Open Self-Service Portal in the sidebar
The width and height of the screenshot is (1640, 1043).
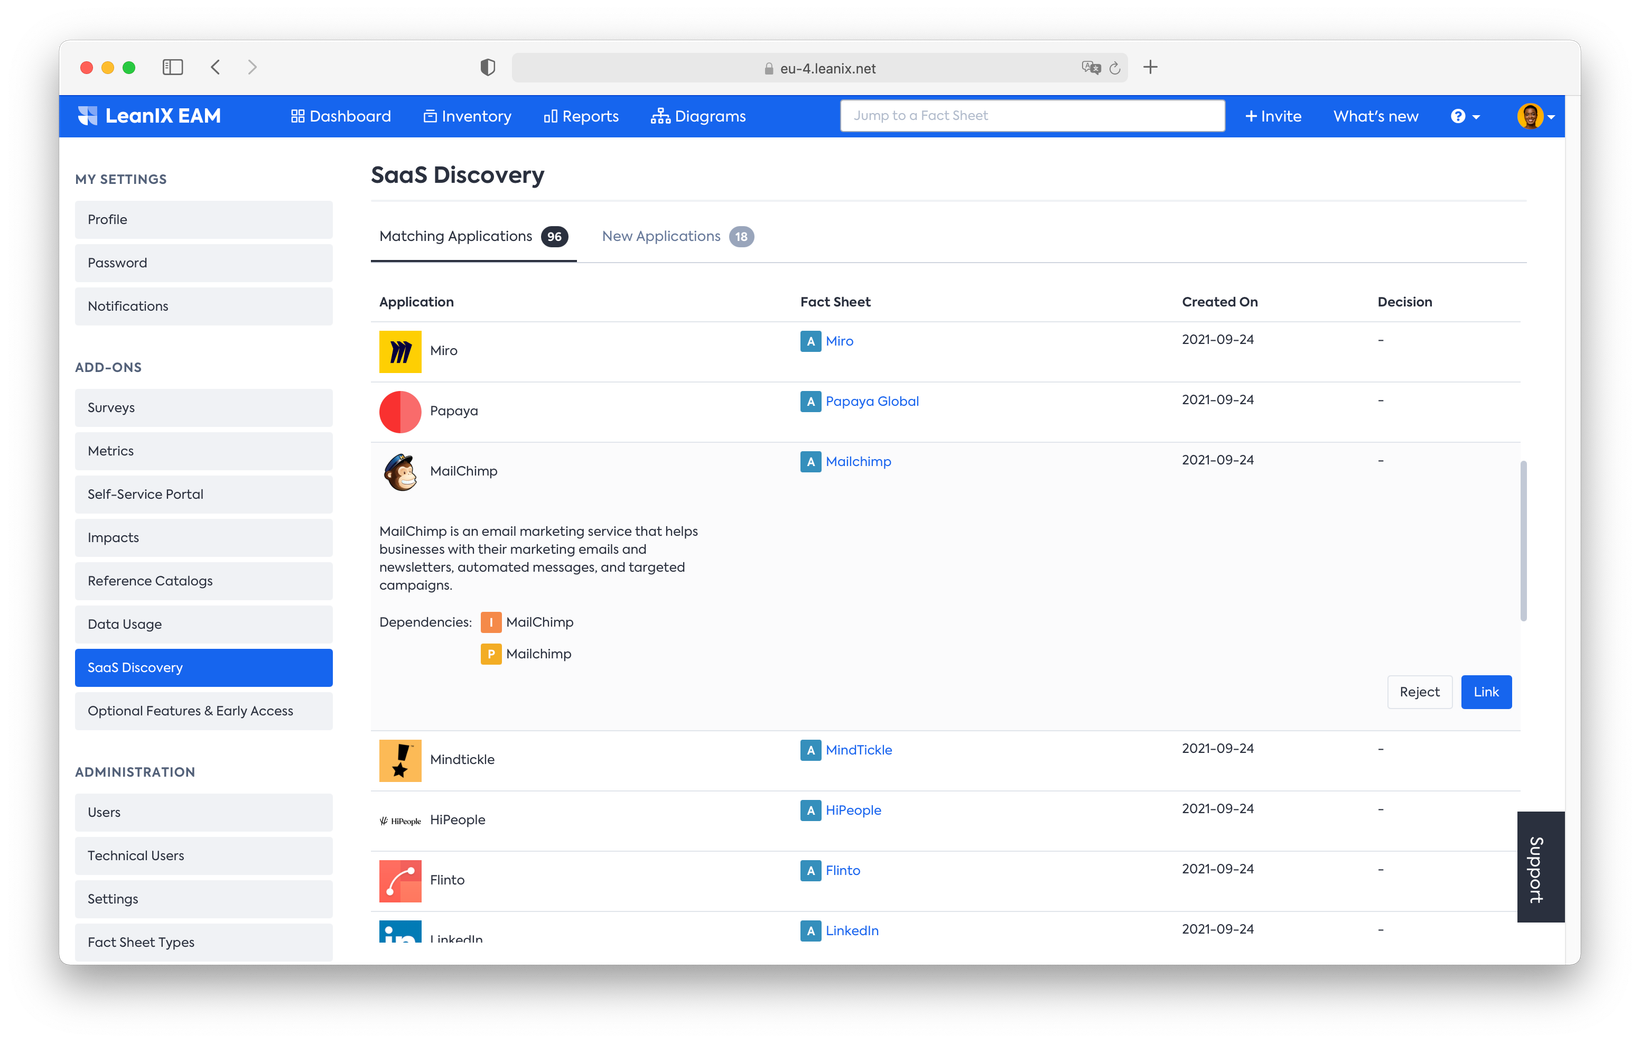204,494
